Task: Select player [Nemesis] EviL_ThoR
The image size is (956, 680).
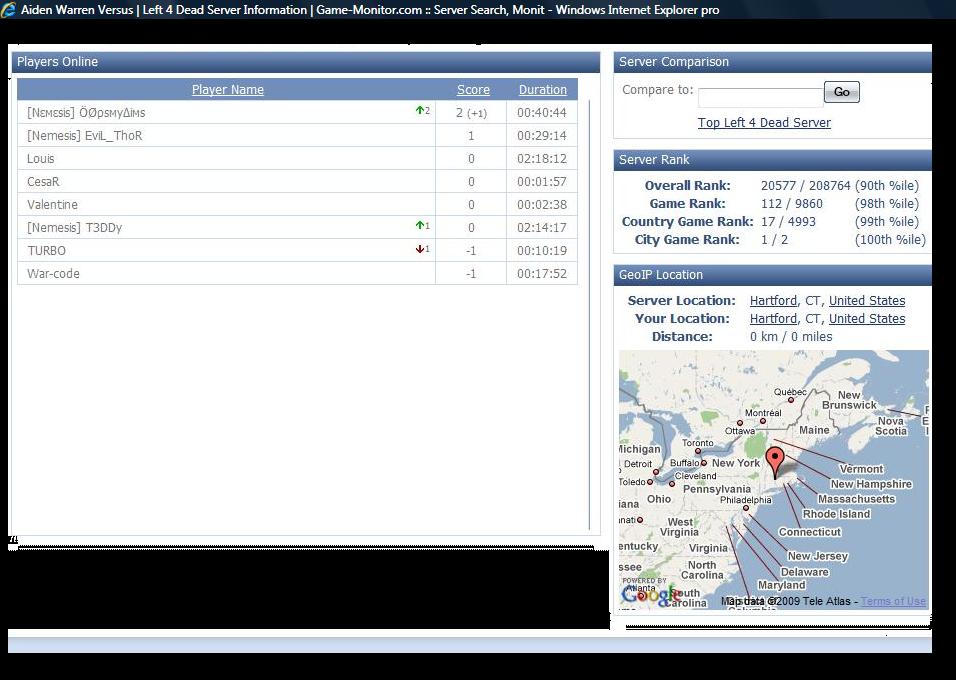Action: point(85,135)
